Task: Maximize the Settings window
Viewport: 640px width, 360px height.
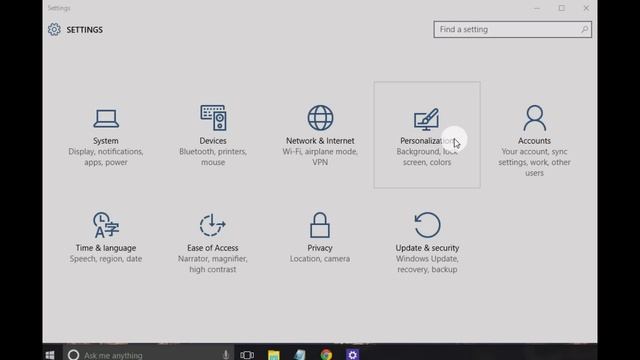Action: coord(562,8)
